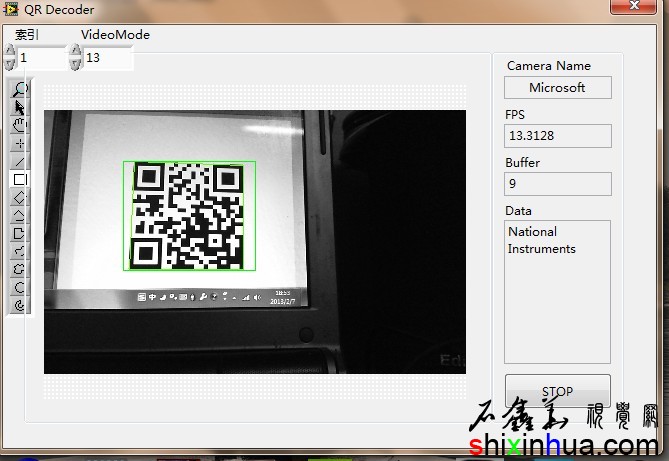Click the FPS label
Viewport: 669px width, 461px height.
click(x=515, y=114)
